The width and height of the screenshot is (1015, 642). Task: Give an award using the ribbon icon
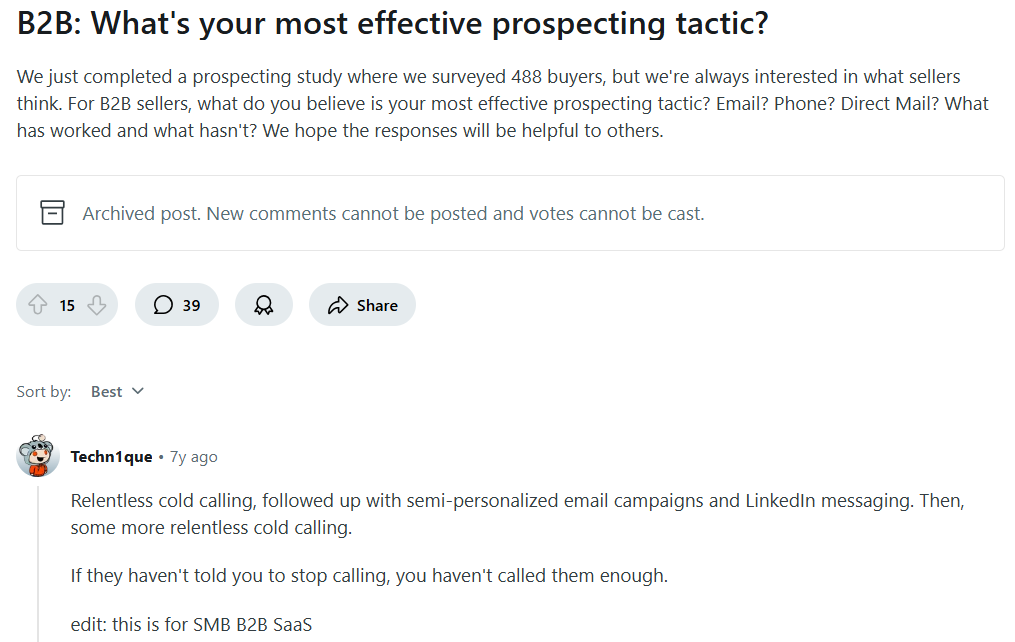pos(263,305)
